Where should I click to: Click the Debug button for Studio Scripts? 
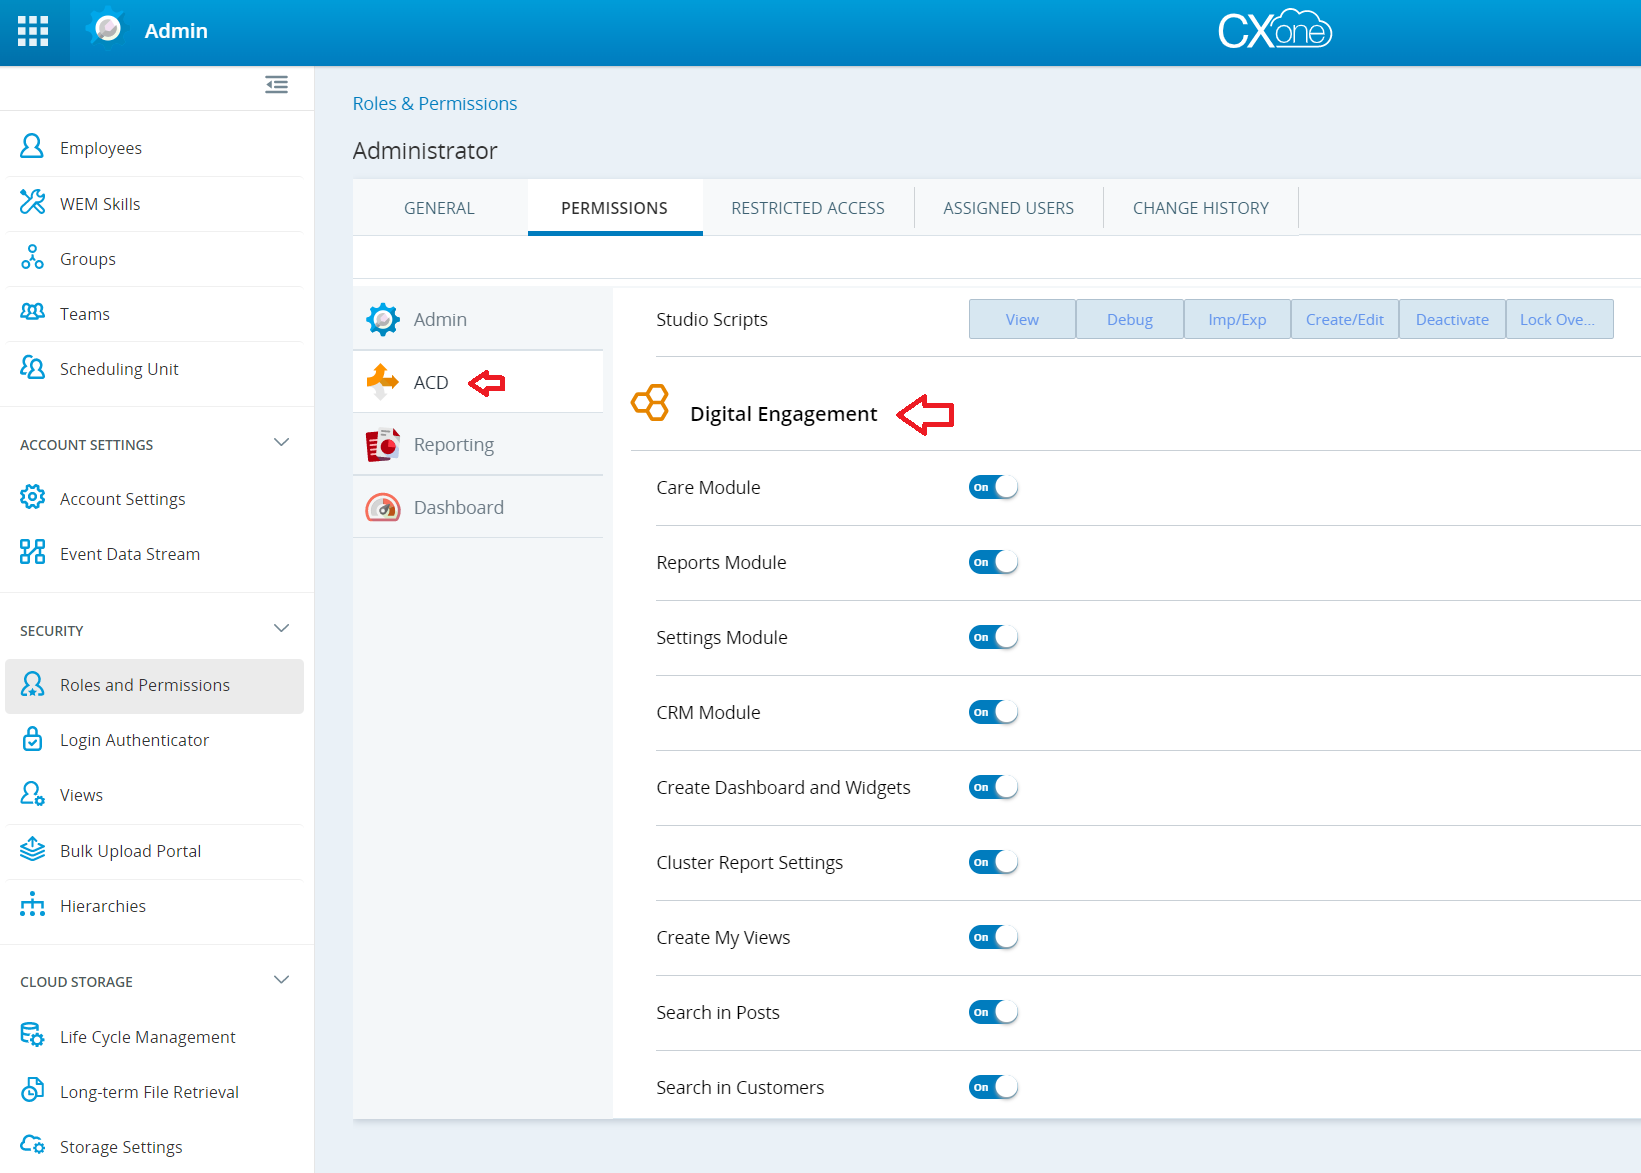[1129, 320]
